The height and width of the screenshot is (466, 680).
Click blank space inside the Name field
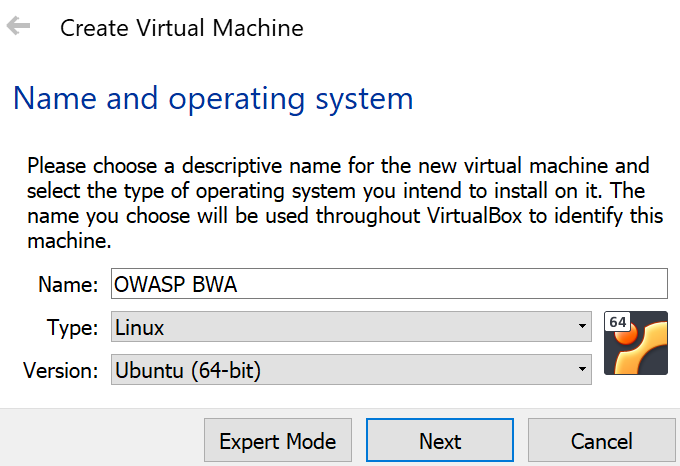[450, 283]
